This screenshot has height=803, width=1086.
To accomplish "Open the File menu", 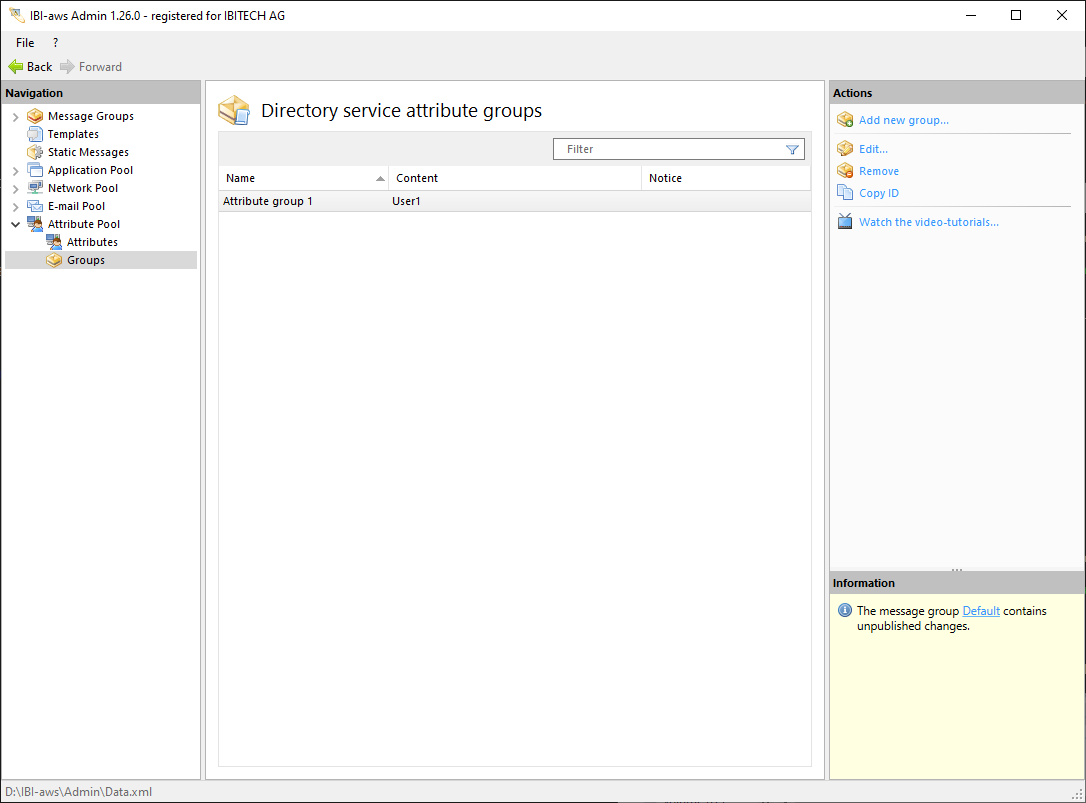I will 25,43.
